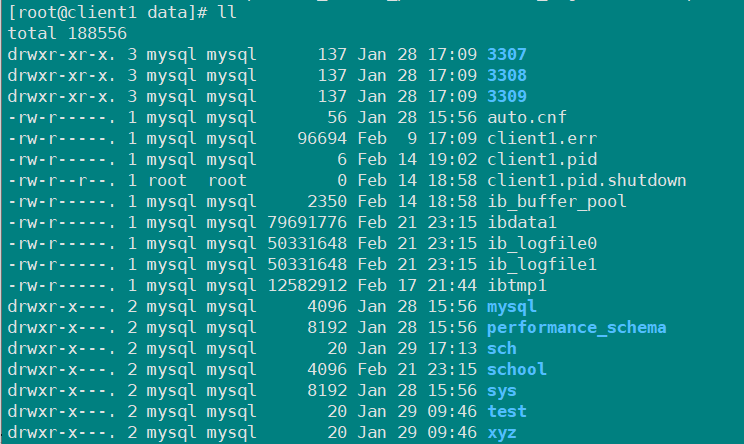Image resolution: width=744 pixels, height=444 pixels.
Task: Click the 'total 188556' output line
Action: coord(67,33)
